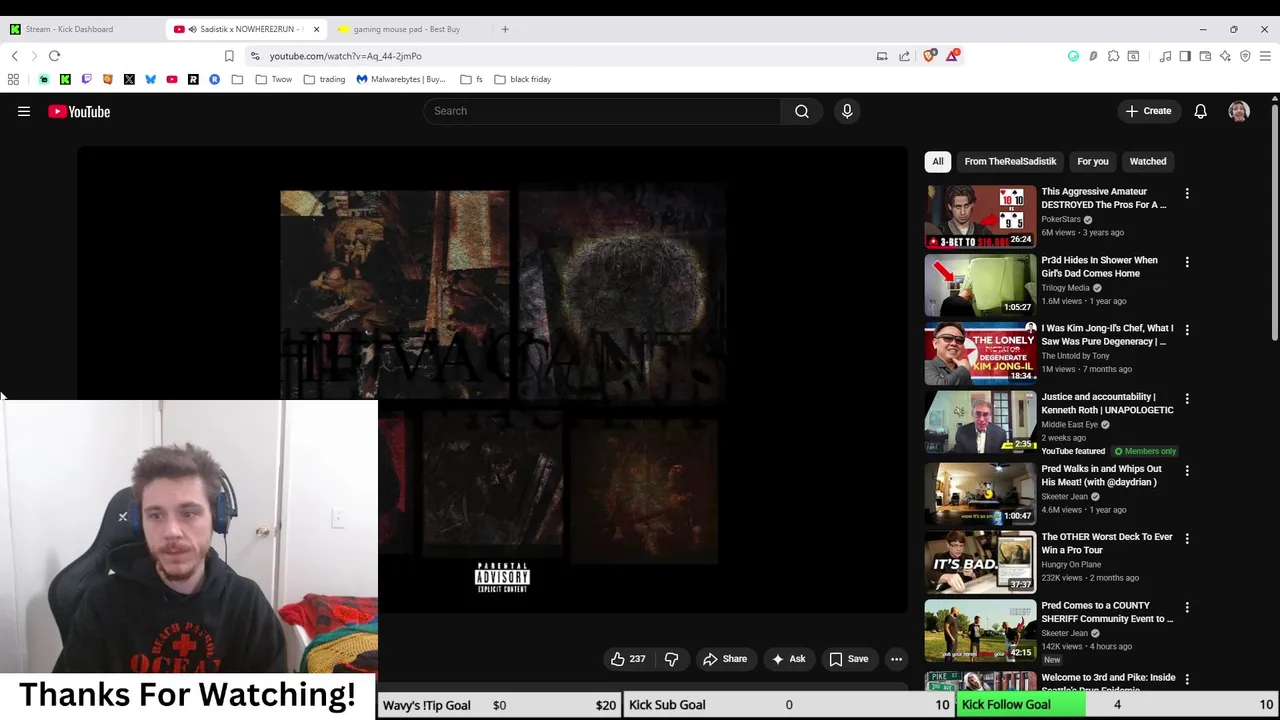The image size is (1280, 720).
Task: Like the video with thumbs up
Action: tap(628, 659)
